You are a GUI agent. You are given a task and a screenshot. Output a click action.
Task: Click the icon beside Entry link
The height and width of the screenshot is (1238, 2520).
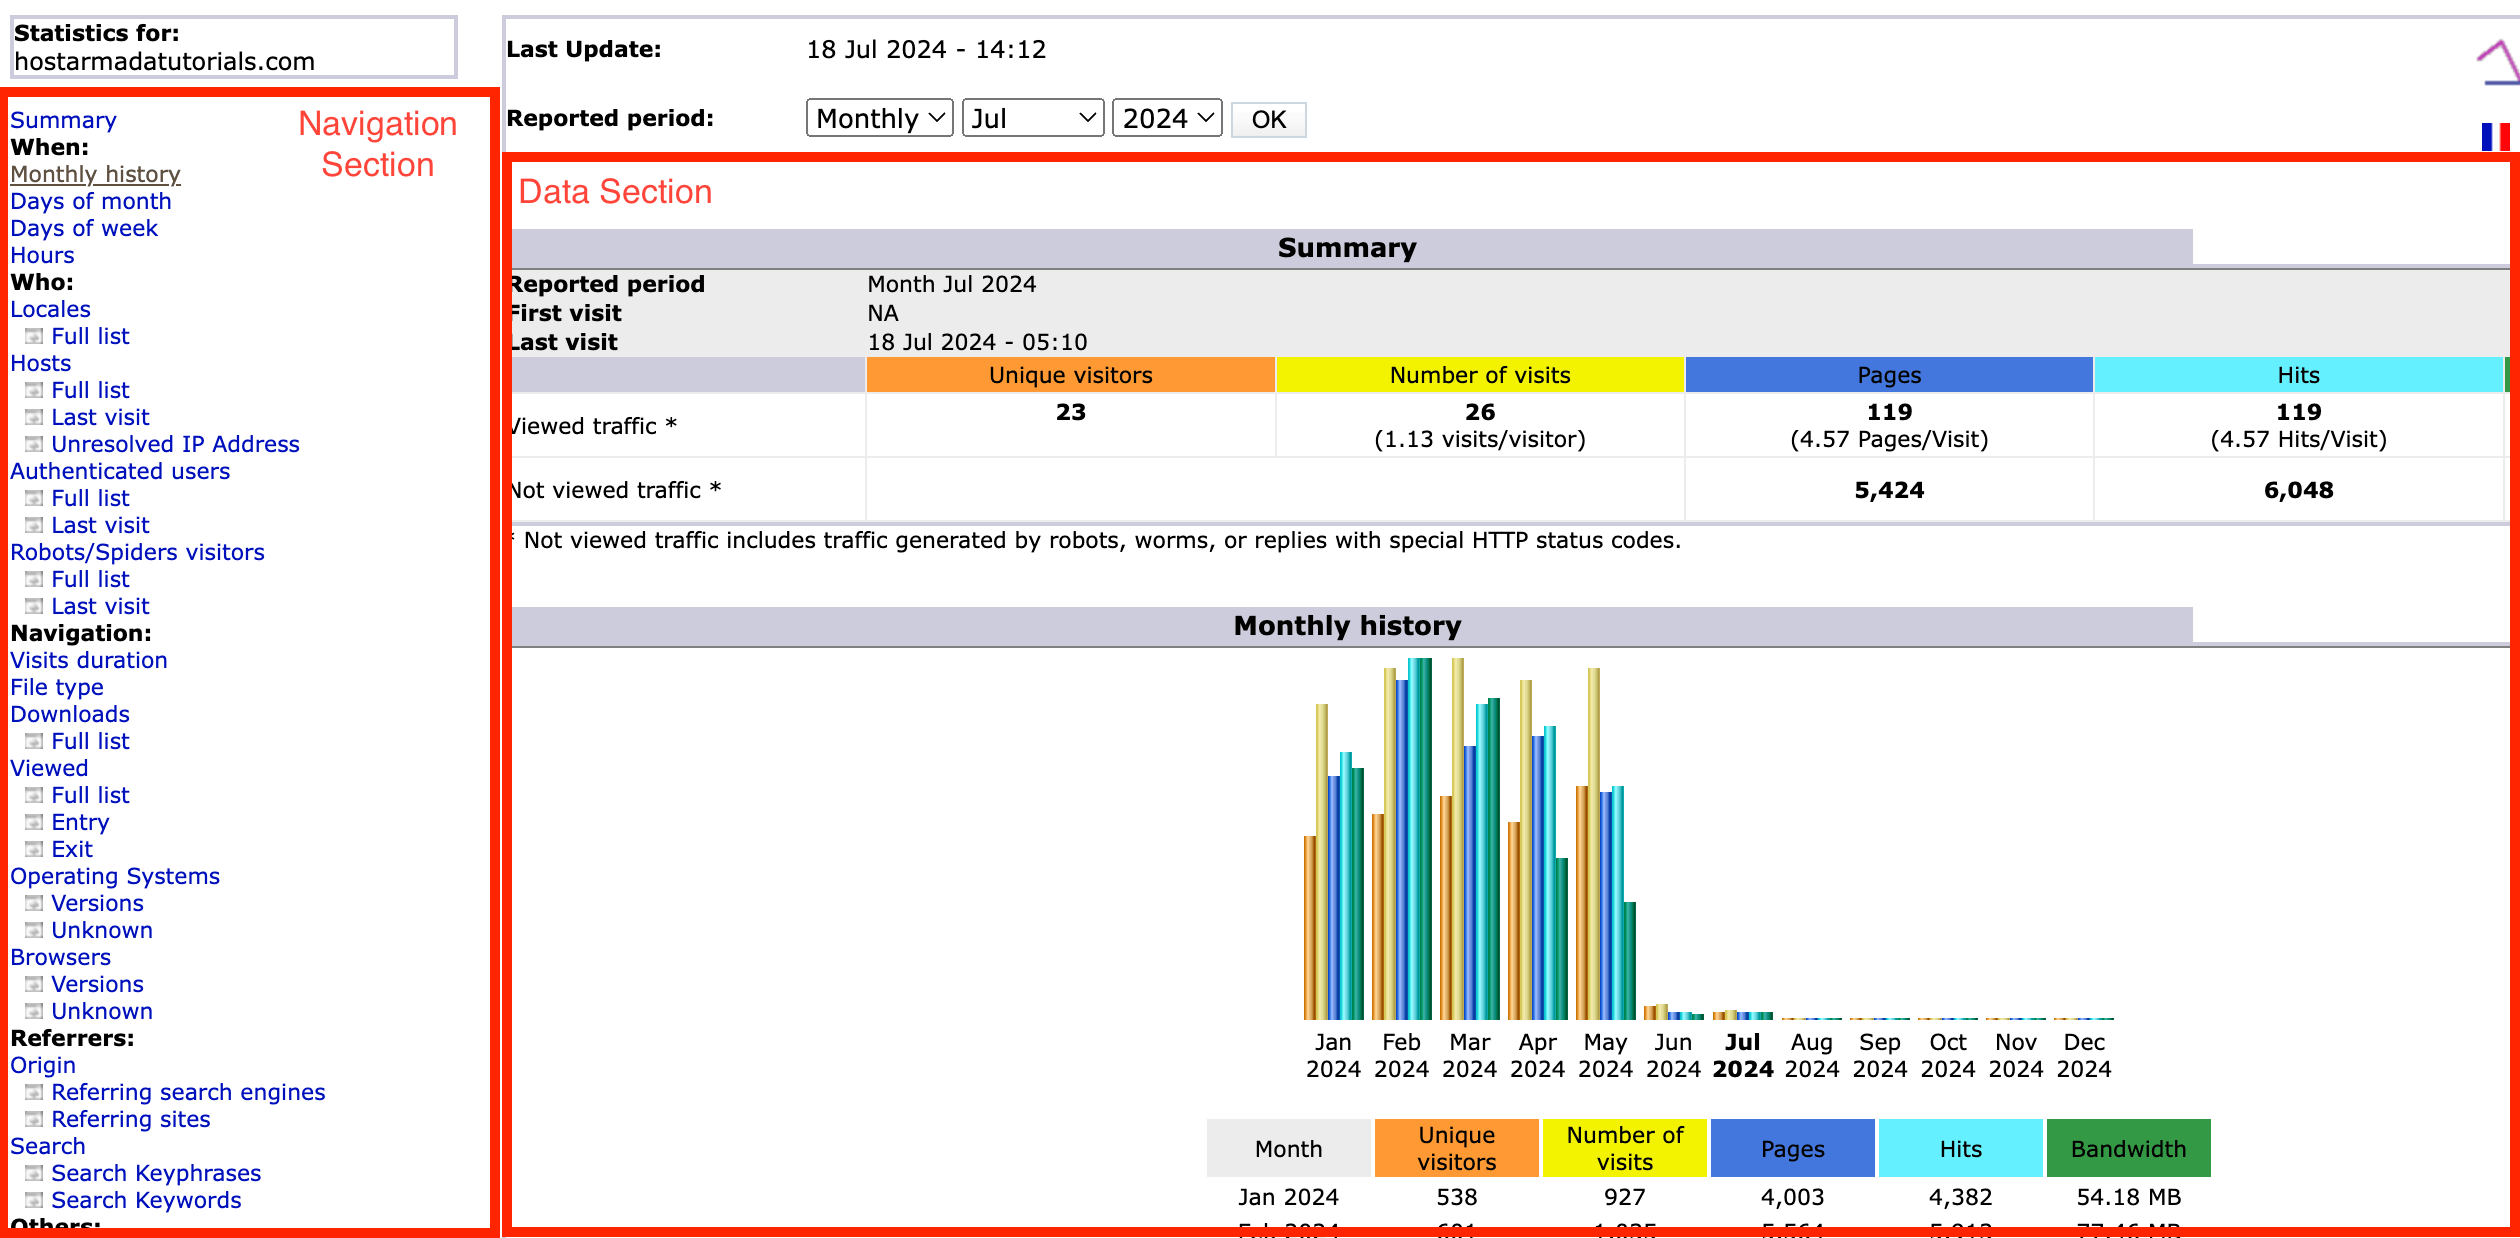[34, 822]
